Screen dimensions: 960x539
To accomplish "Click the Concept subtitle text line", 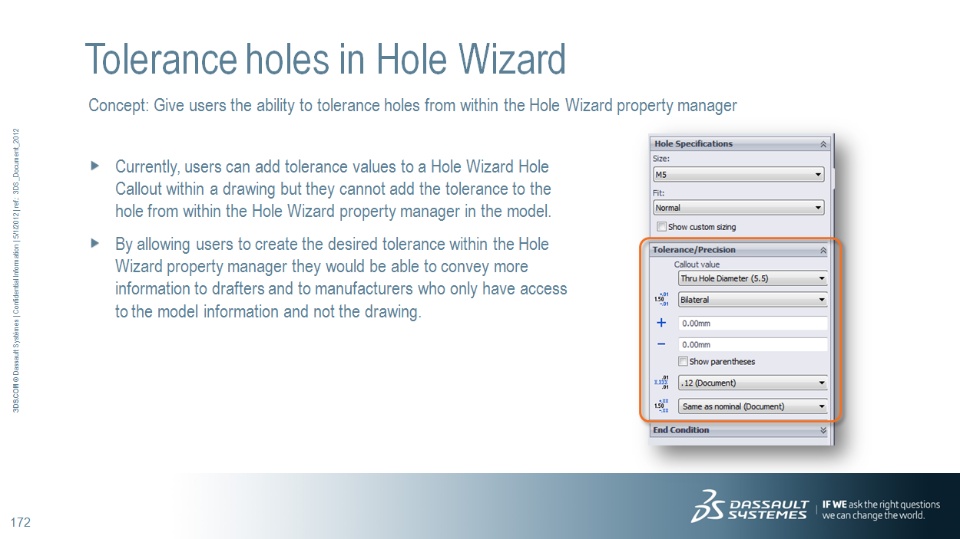I will (413, 105).
